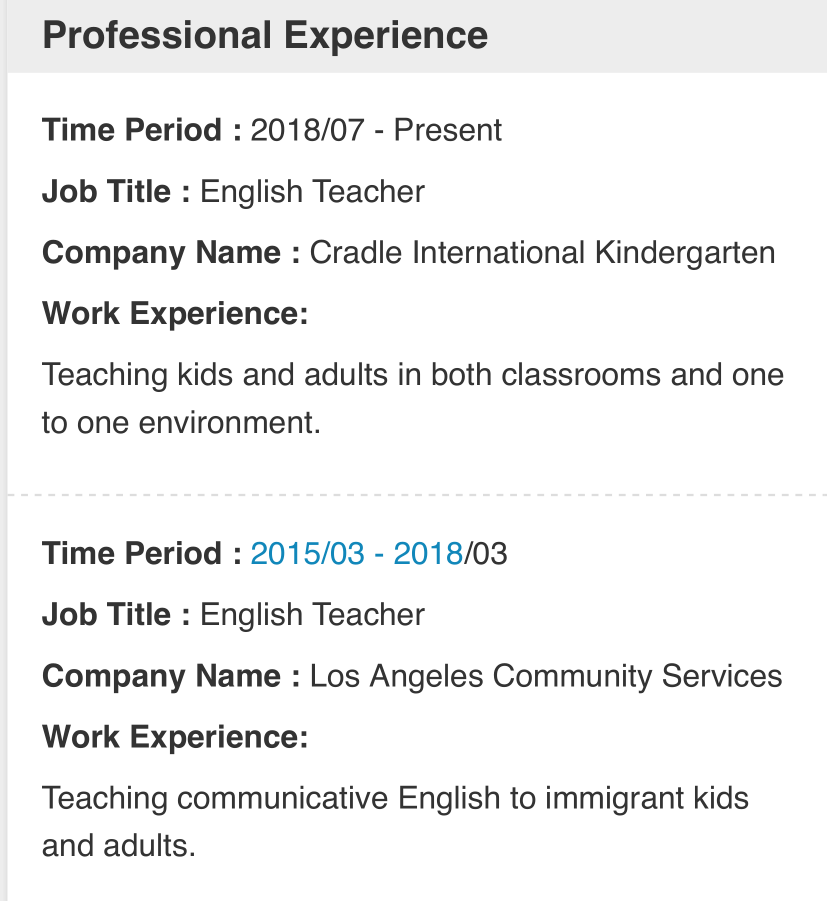Viewport: 827px width, 901px height.
Task: Click the Job Title label in the 2015/03 entry
Action: 115,614
